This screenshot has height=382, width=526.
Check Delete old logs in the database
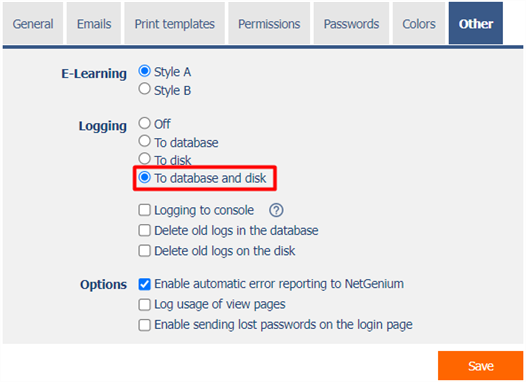(x=145, y=230)
